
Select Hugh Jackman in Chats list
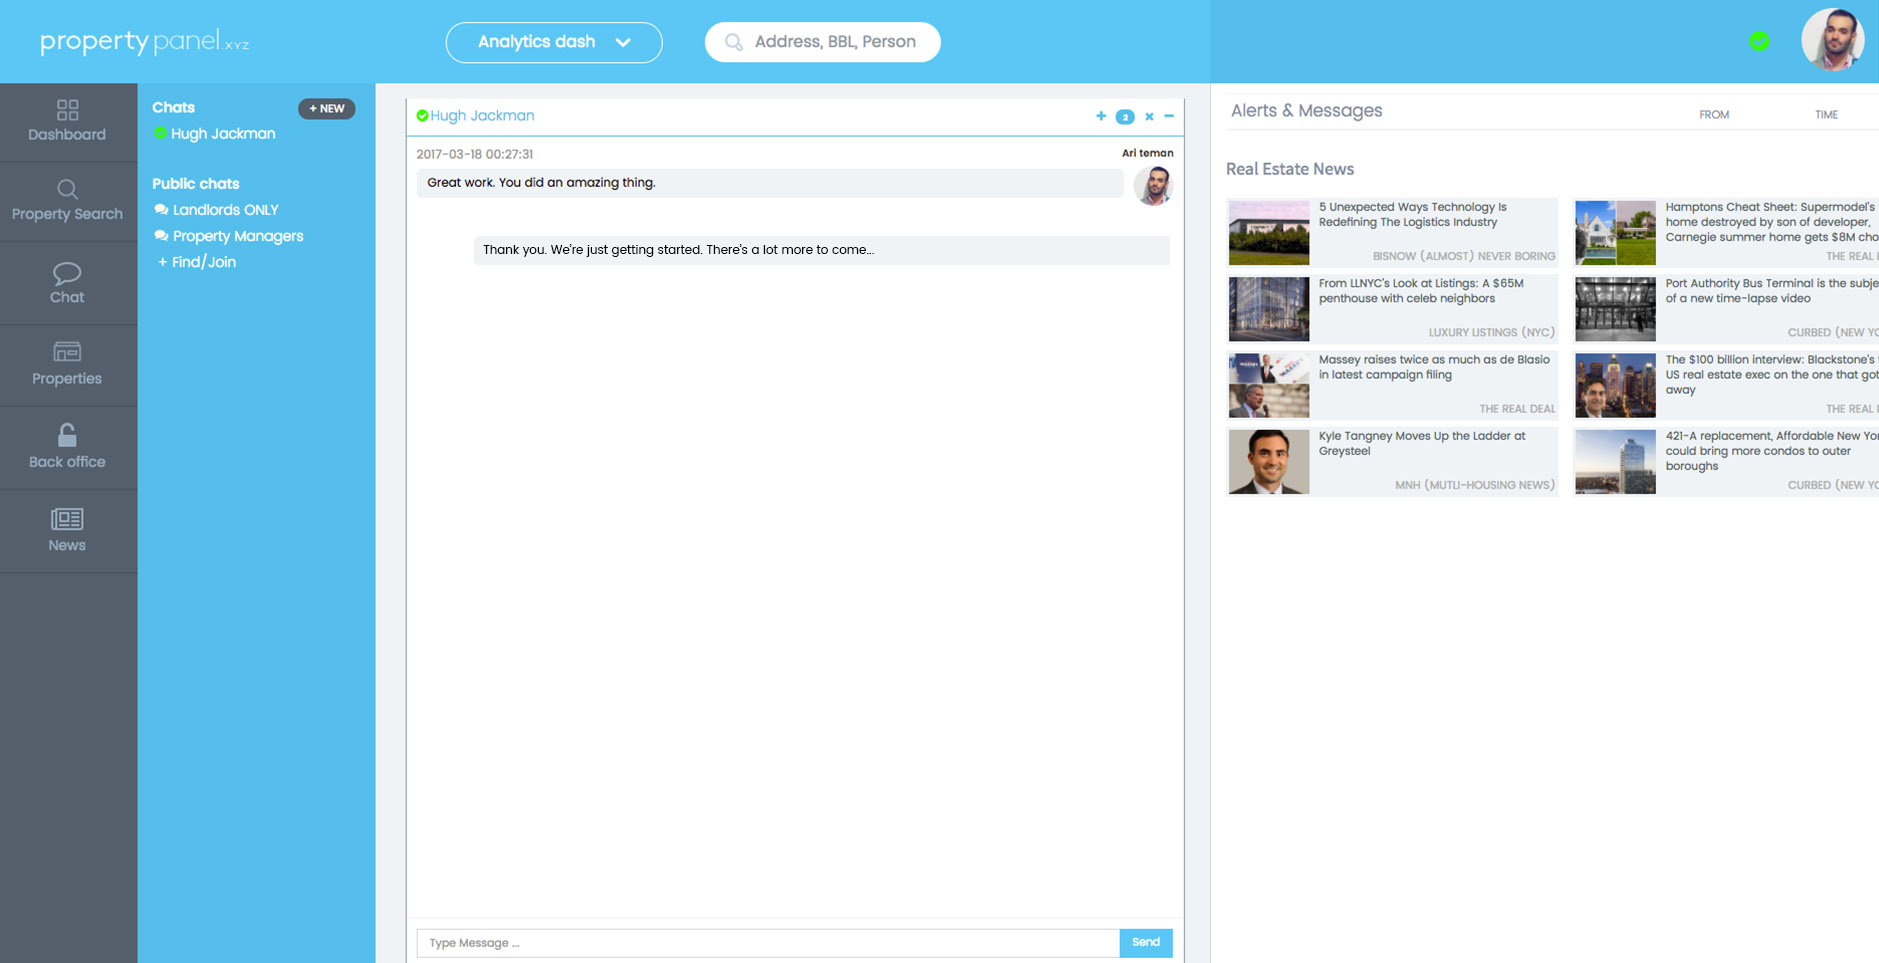222,134
